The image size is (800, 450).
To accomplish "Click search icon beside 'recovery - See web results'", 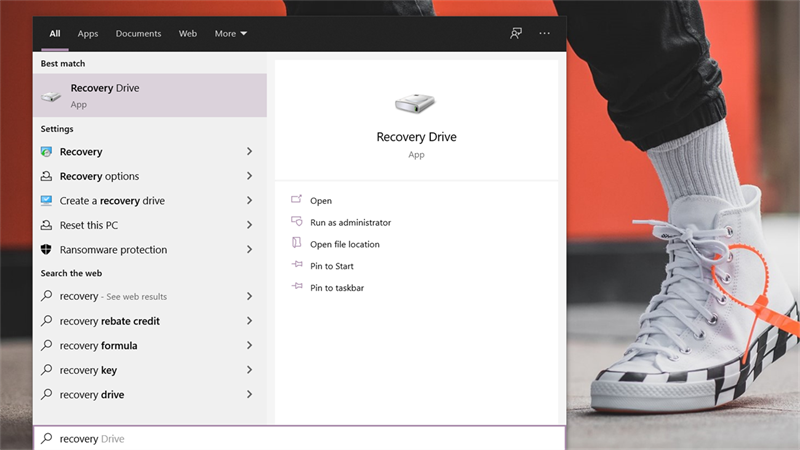I will [46, 296].
